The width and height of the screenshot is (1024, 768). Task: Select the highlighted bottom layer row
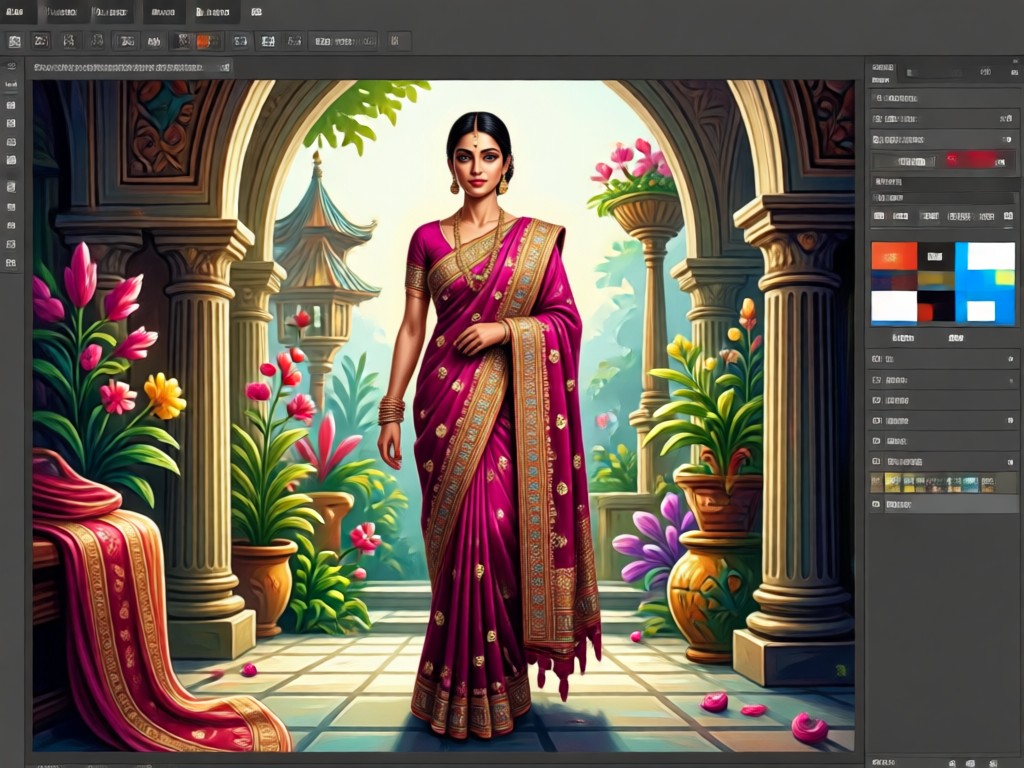944,504
